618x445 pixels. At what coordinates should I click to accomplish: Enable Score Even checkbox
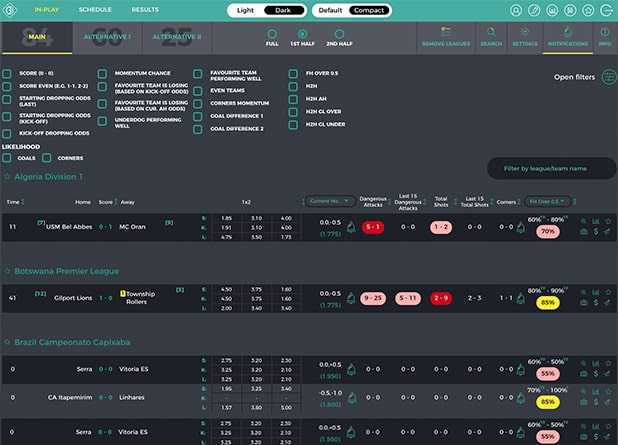7,86
